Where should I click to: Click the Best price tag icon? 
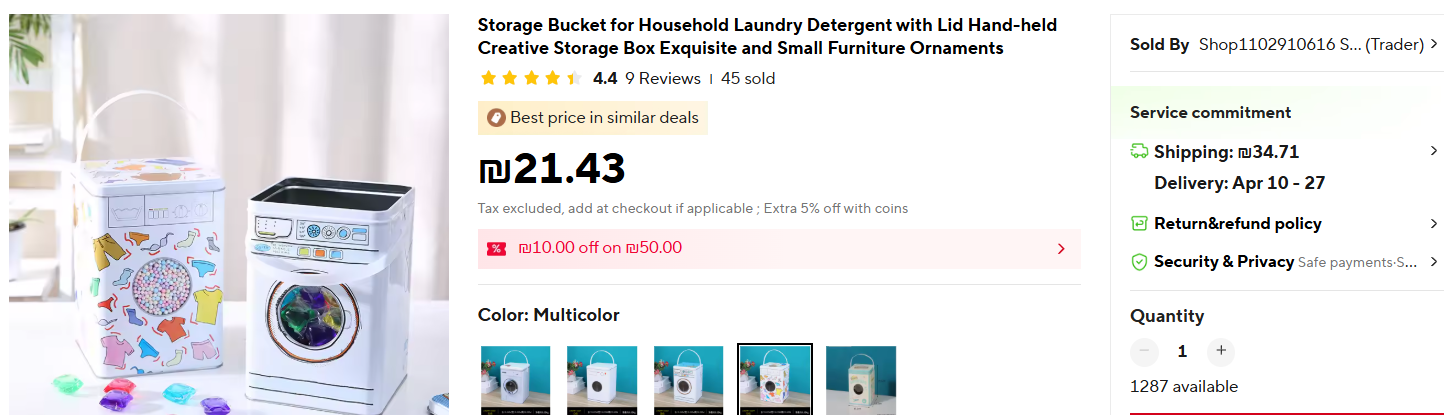coord(496,118)
